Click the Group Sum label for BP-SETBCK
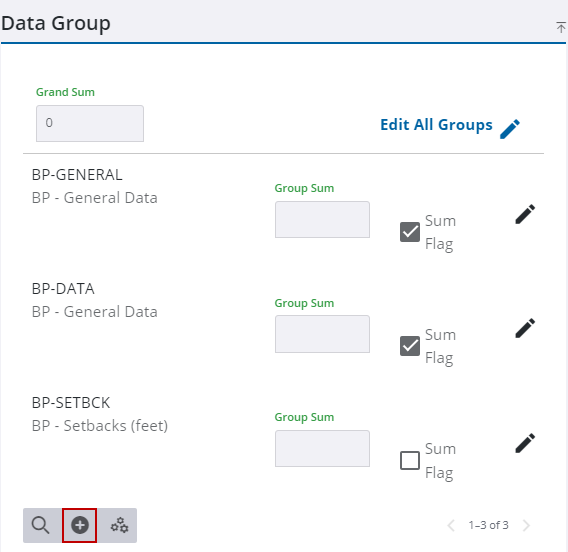The image size is (568, 552). 304,417
